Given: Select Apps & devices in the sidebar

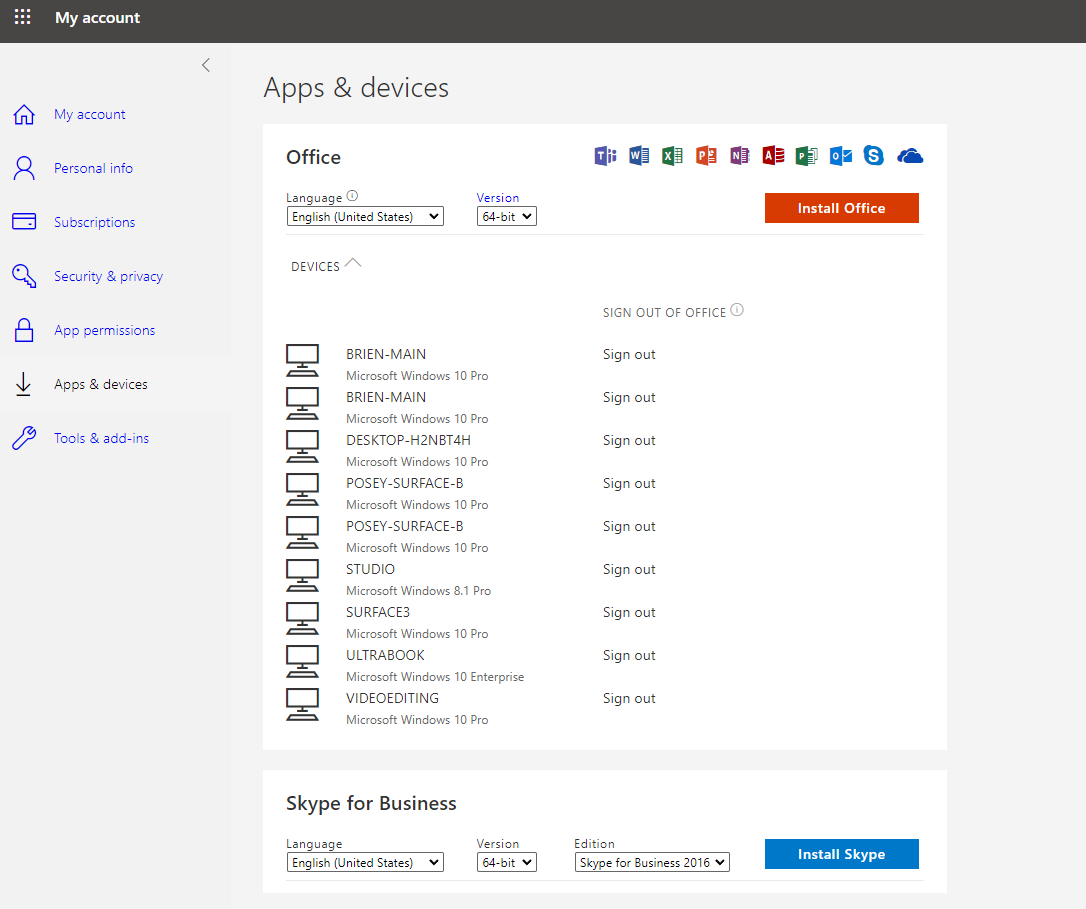Looking at the screenshot, I should (x=101, y=385).
